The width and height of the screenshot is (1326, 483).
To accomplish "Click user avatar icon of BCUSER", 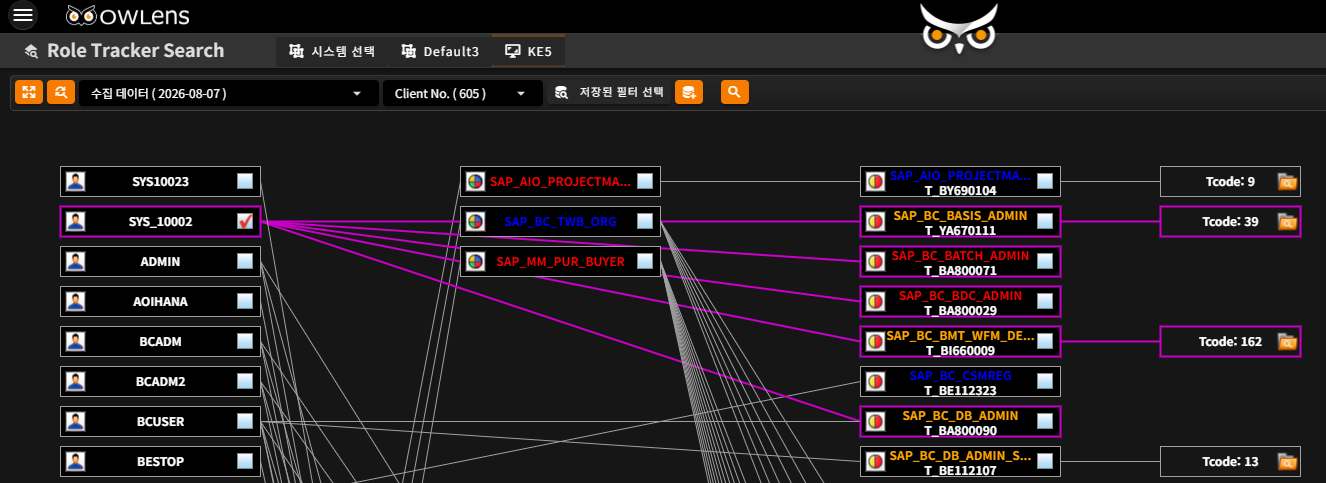I will point(75,421).
